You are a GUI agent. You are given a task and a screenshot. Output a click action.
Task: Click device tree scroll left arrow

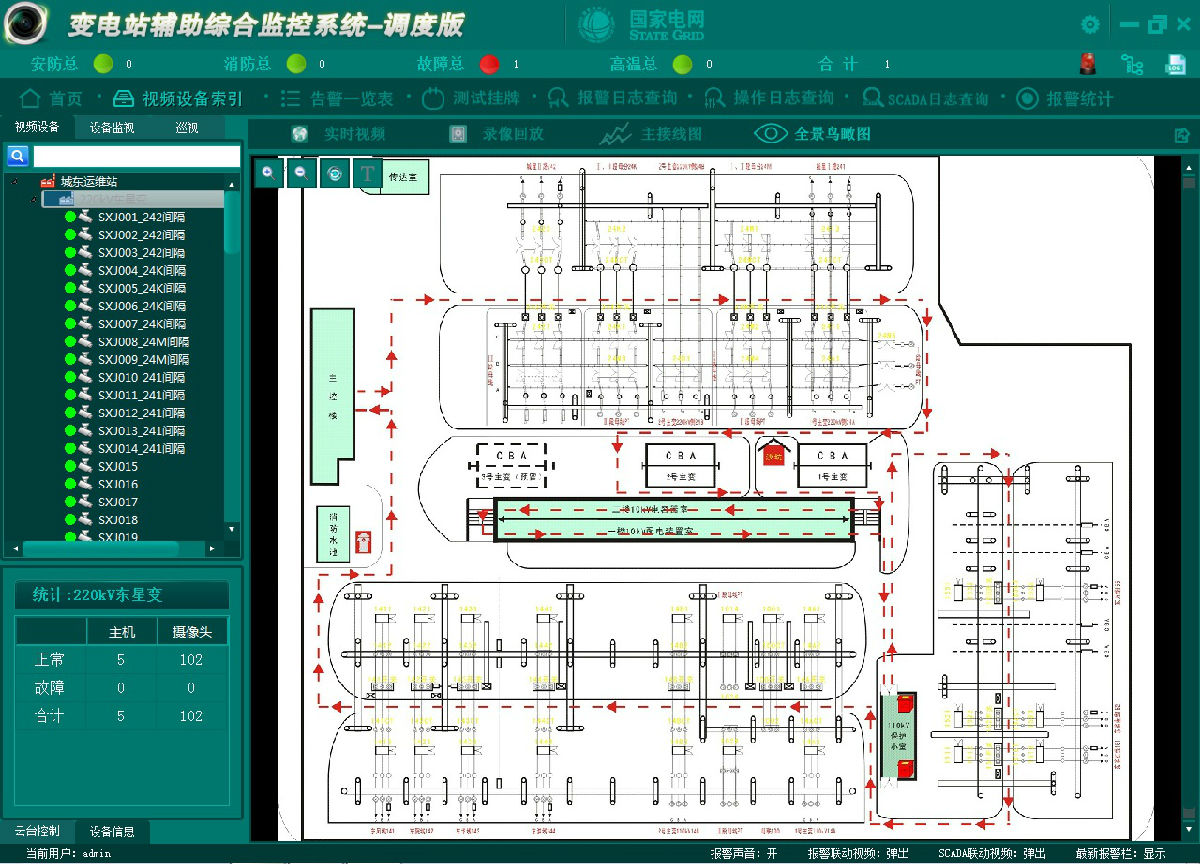pos(14,549)
